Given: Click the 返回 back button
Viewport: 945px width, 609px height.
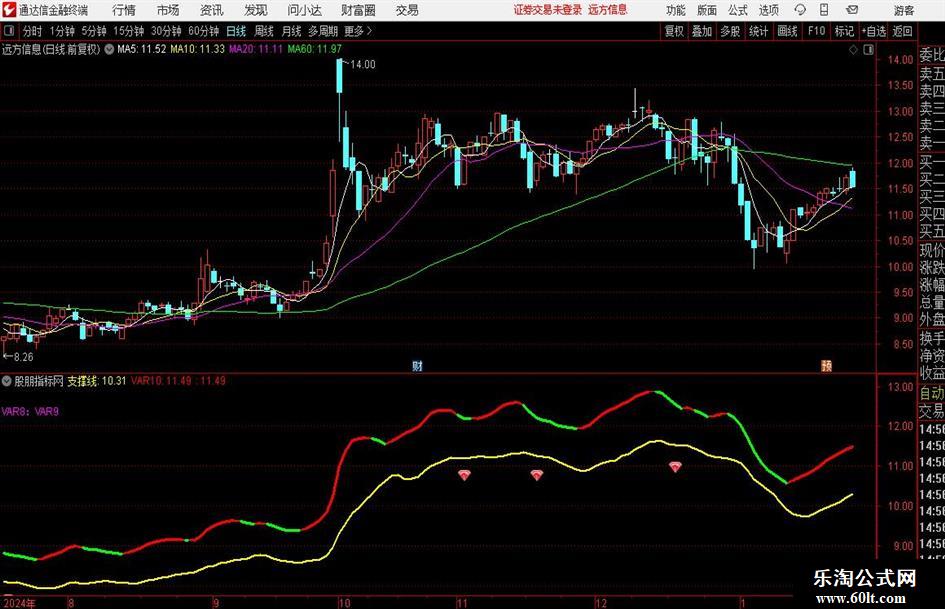Looking at the screenshot, I should [902, 31].
